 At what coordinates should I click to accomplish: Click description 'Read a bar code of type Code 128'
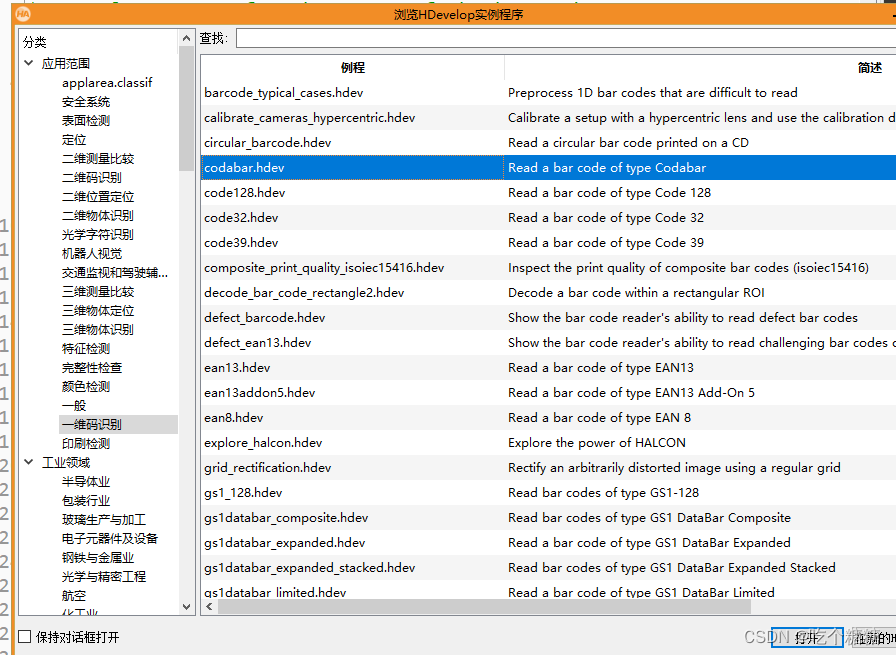pyautogui.click(x=609, y=193)
